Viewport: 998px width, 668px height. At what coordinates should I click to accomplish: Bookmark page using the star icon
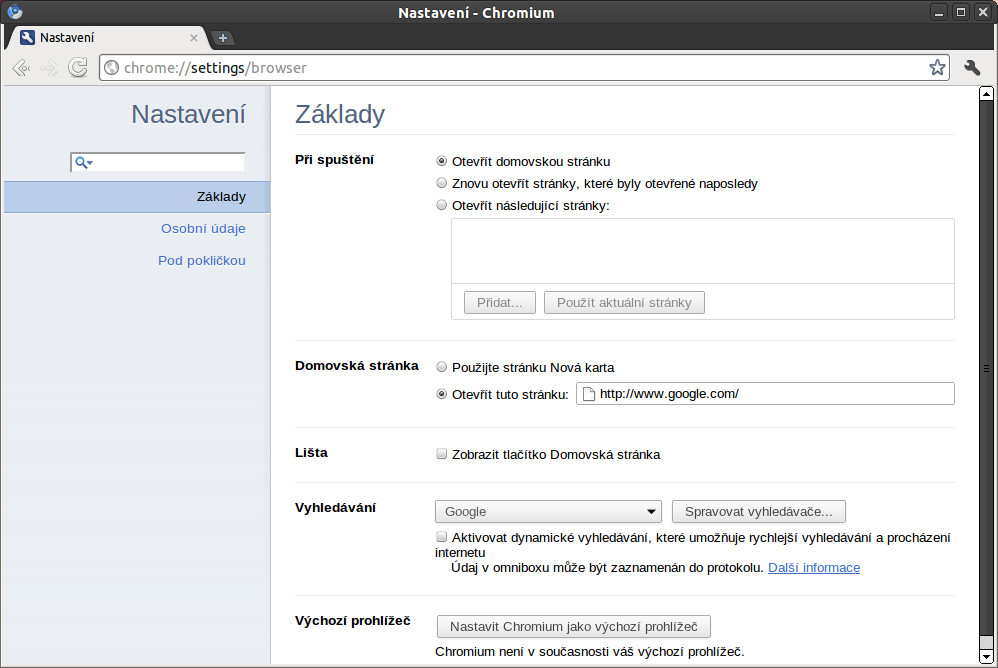[x=937, y=67]
